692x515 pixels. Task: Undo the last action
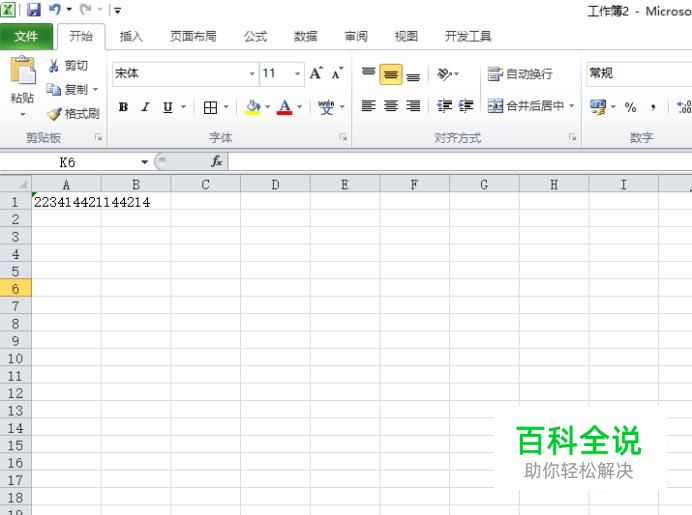pyautogui.click(x=55, y=9)
